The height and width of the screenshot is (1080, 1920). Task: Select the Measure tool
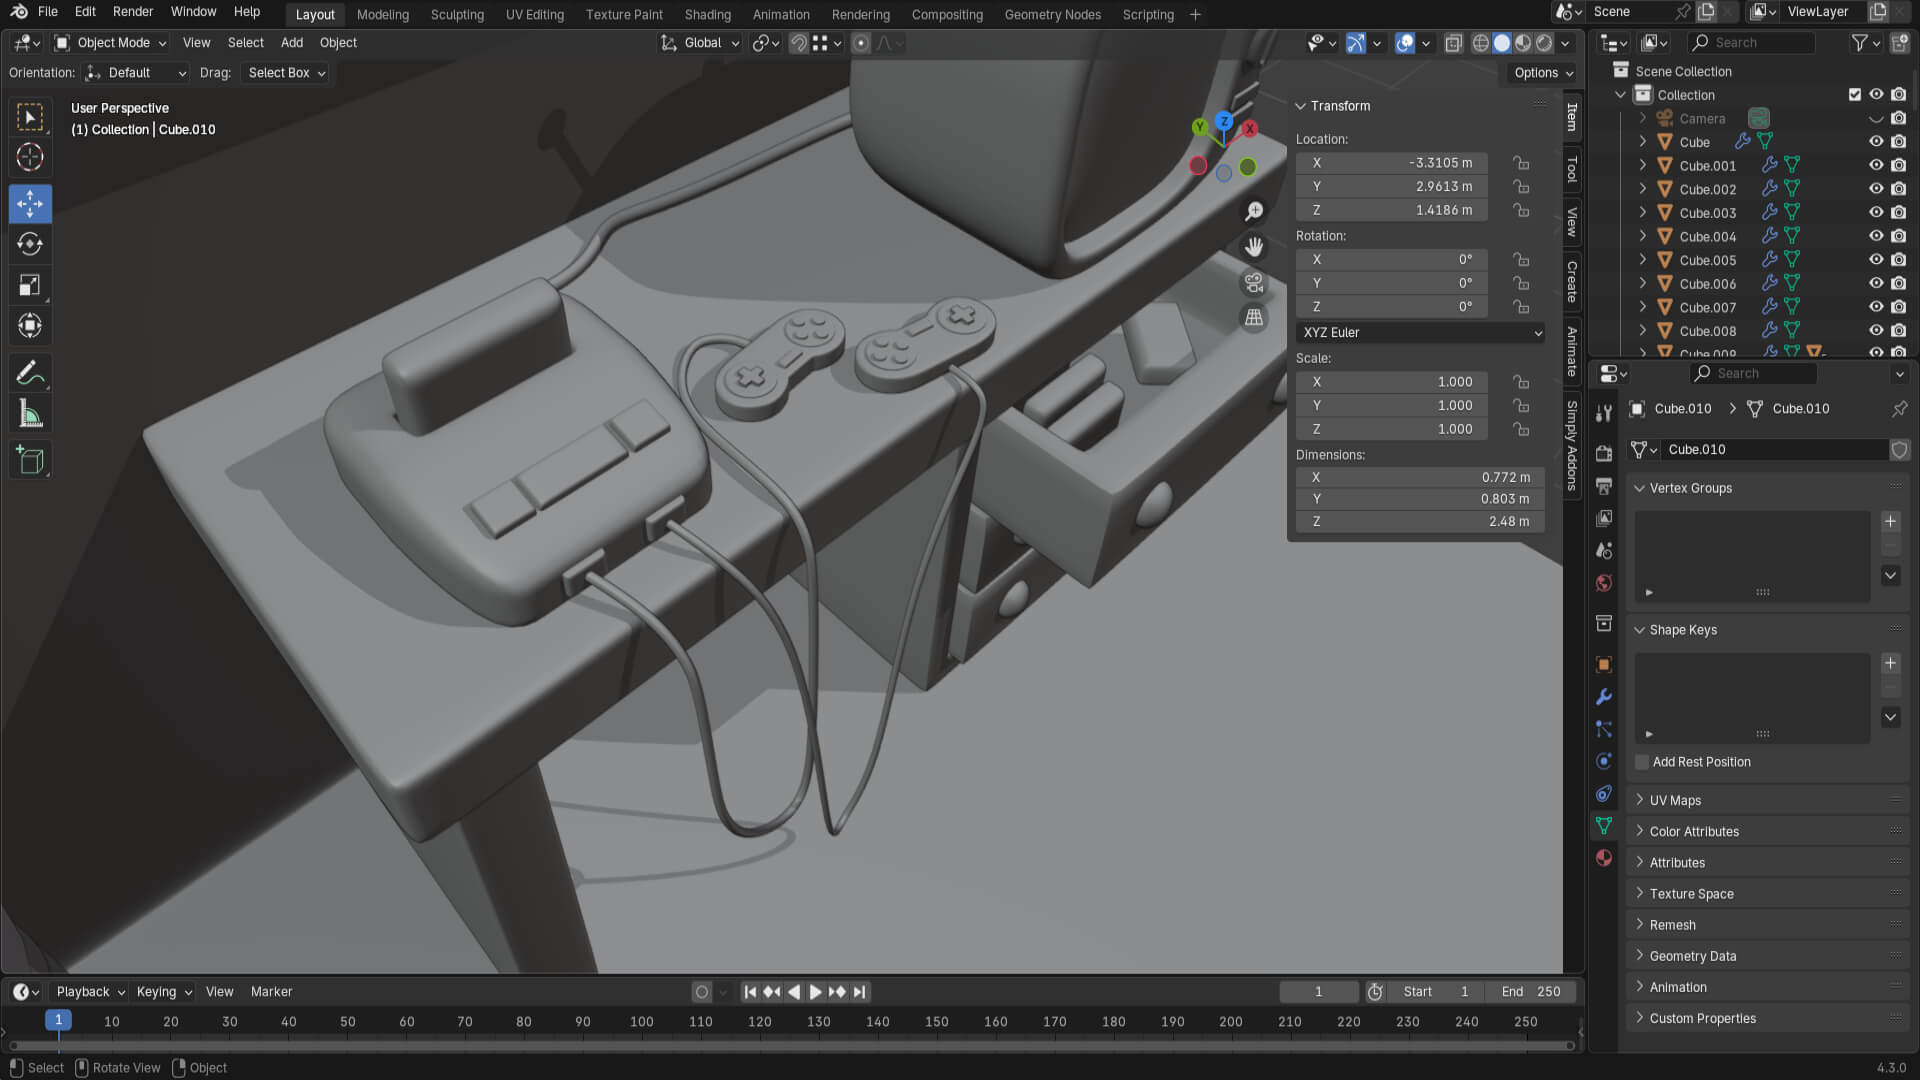pyautogui.click(x=30, y=414)
